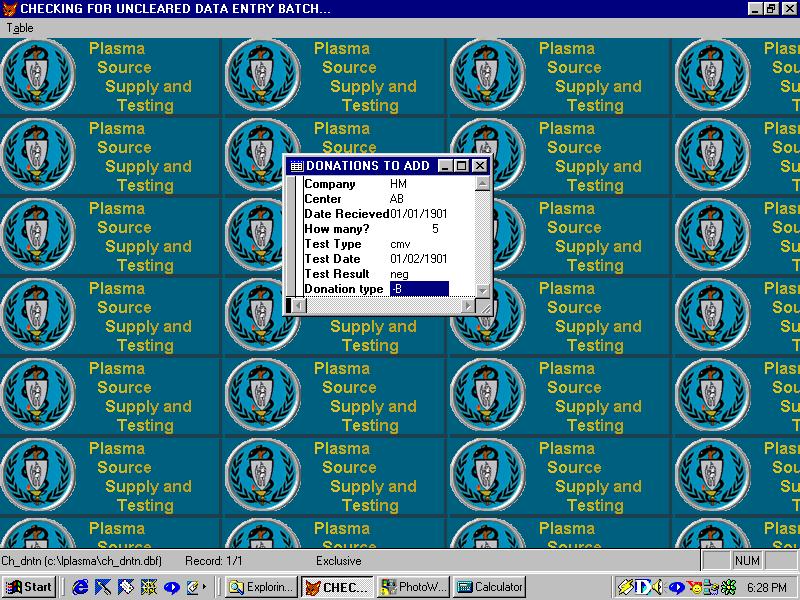Open the Windows Start menu
Image resolution: width=800 pixels, height=600 pixels.
[x=29, y=587]
